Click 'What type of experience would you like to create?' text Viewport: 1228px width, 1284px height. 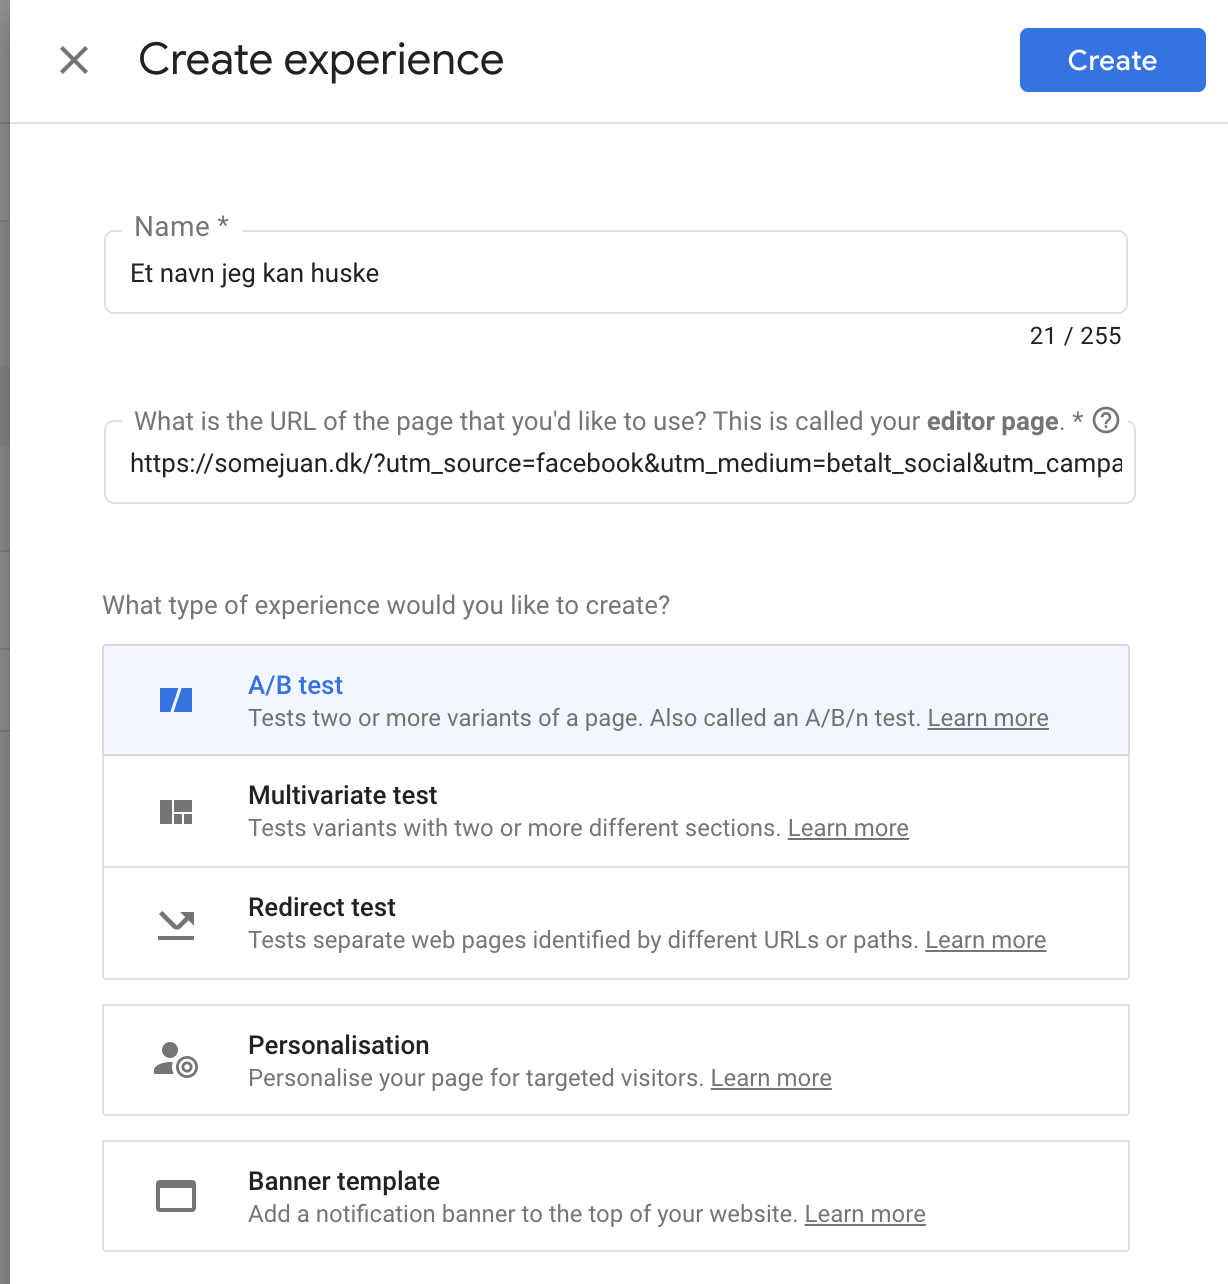click(x=386, y=605)
